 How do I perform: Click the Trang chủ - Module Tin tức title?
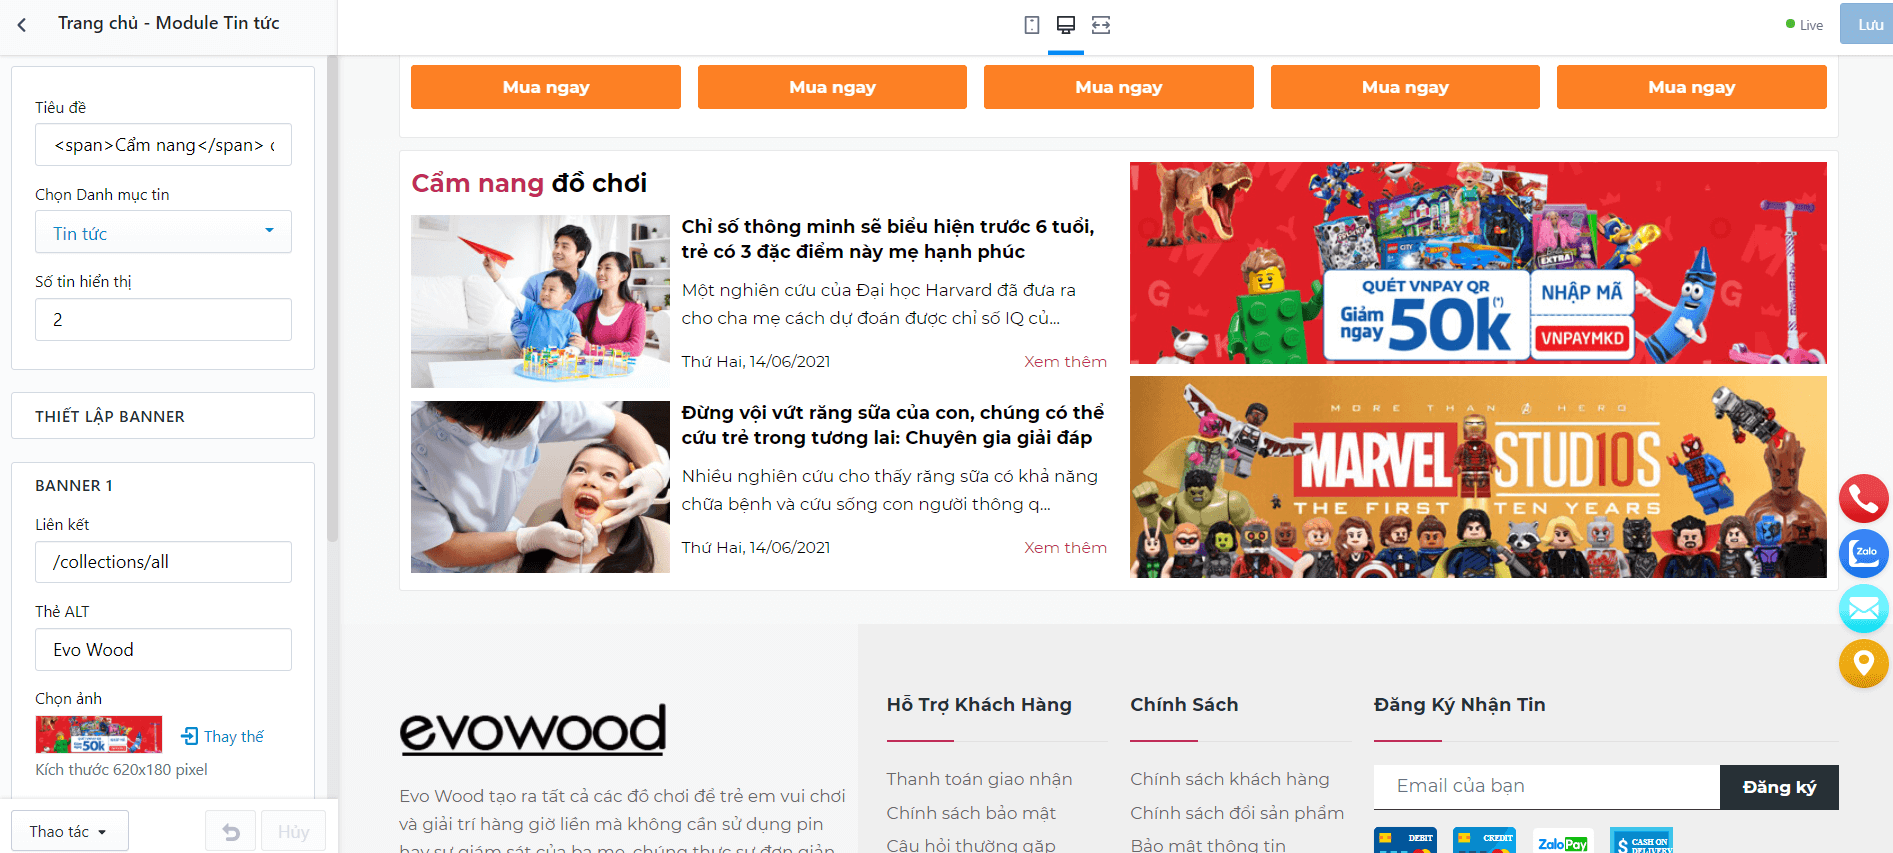pyautogui.click(x=169, y=23)
